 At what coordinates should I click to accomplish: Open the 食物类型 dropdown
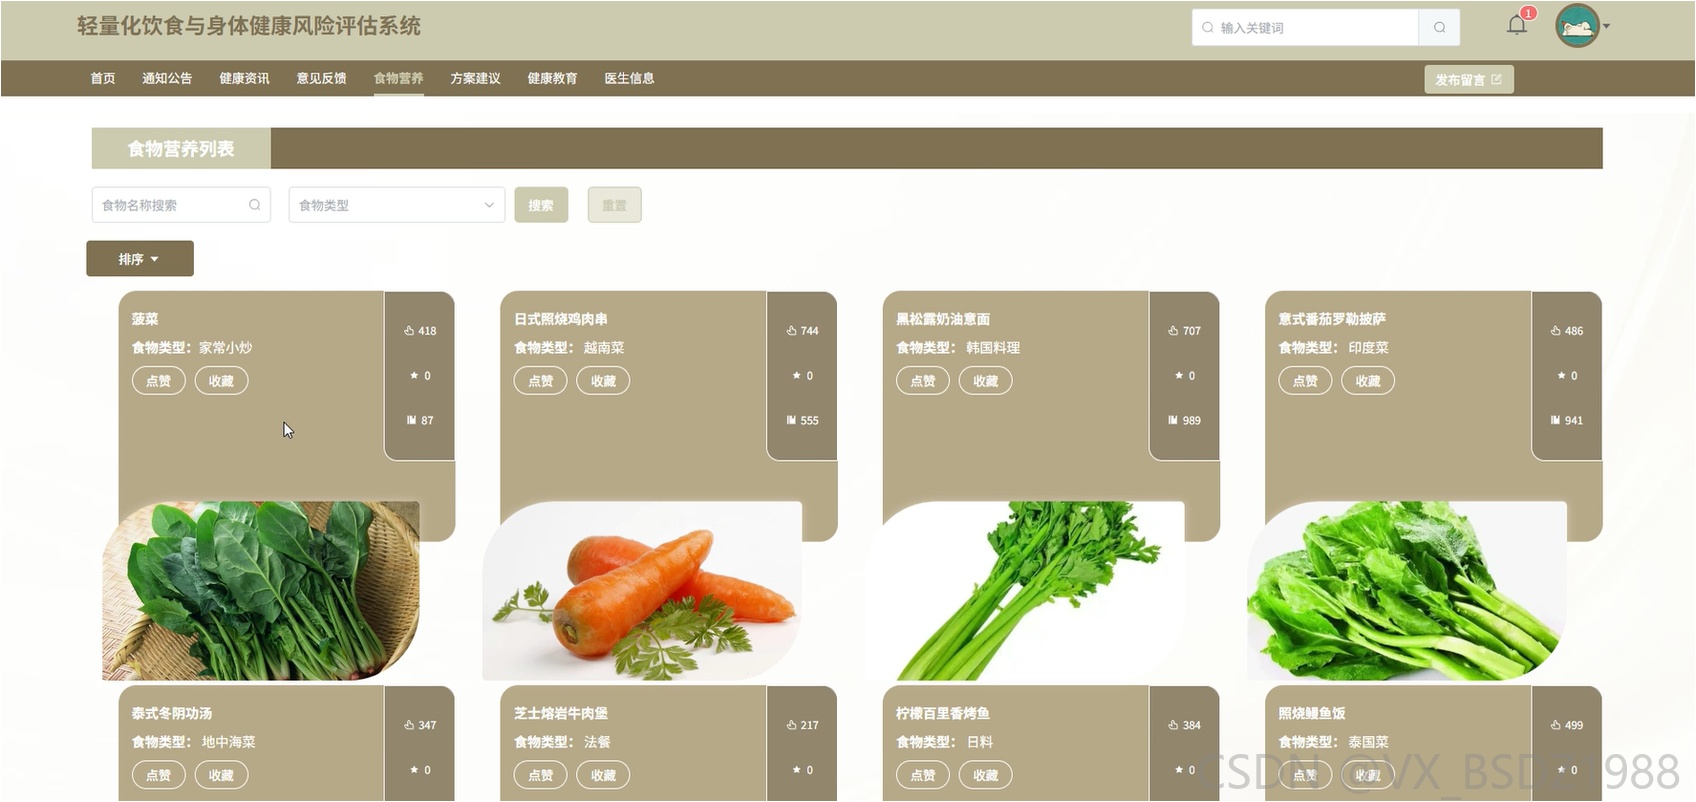(396, 205)
